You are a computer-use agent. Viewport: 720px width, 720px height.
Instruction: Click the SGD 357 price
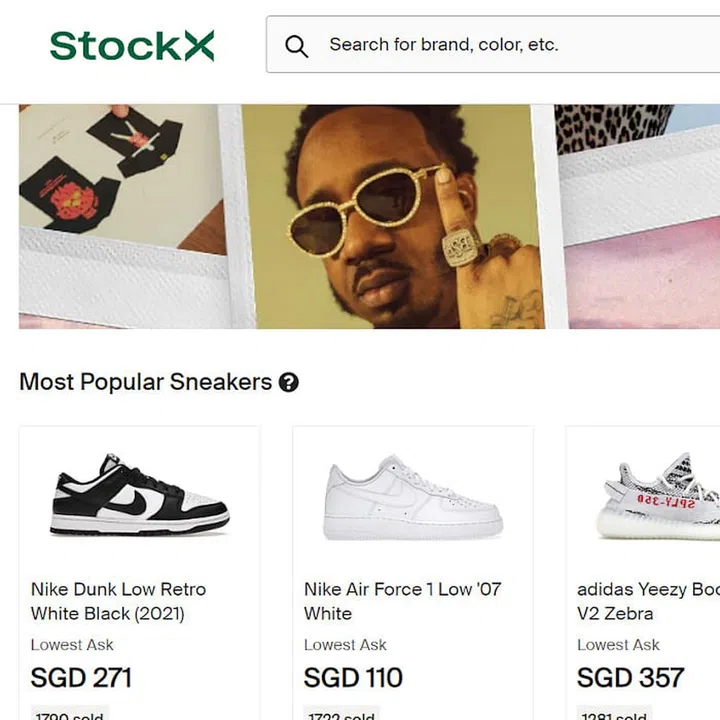tap(631, 678)
